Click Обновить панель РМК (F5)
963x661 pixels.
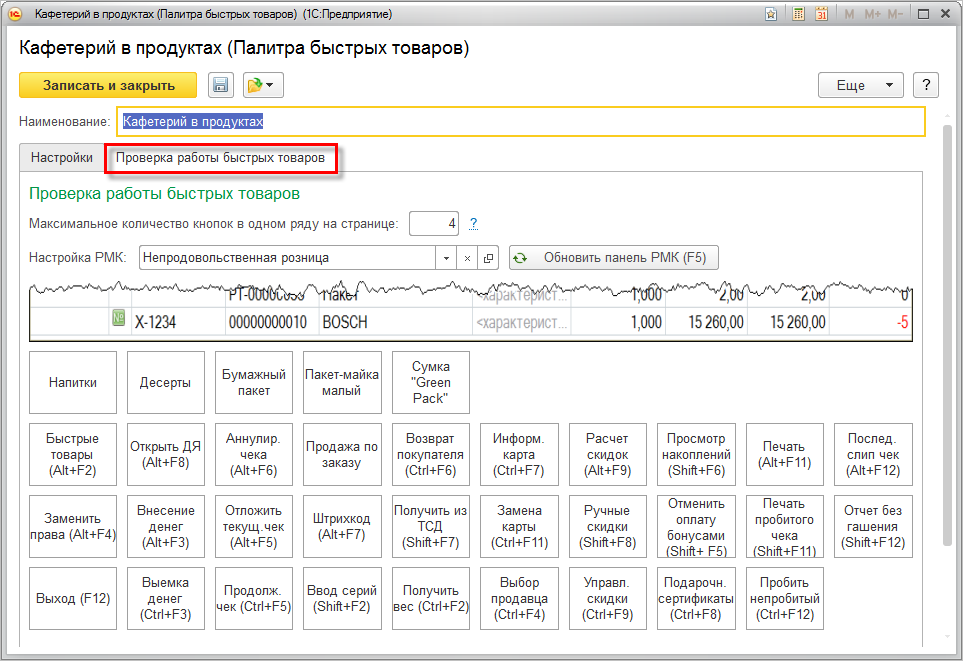point(613,258)
